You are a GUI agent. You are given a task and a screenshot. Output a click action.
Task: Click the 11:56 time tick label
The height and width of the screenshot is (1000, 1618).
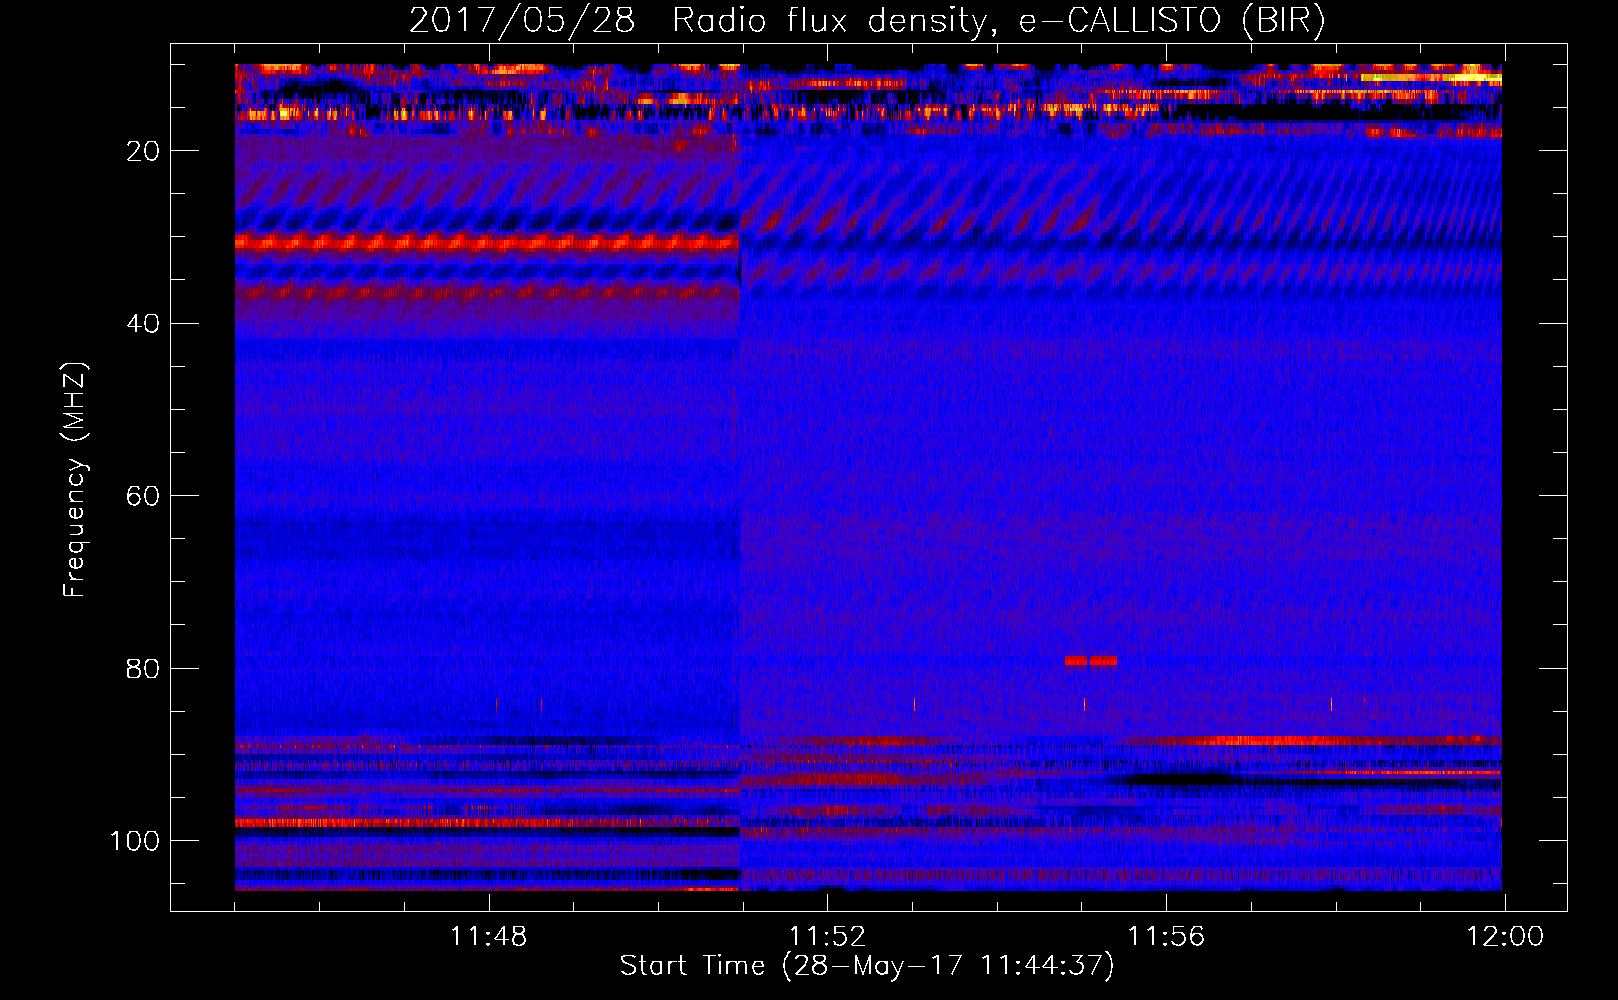(x=1166, y=937)
